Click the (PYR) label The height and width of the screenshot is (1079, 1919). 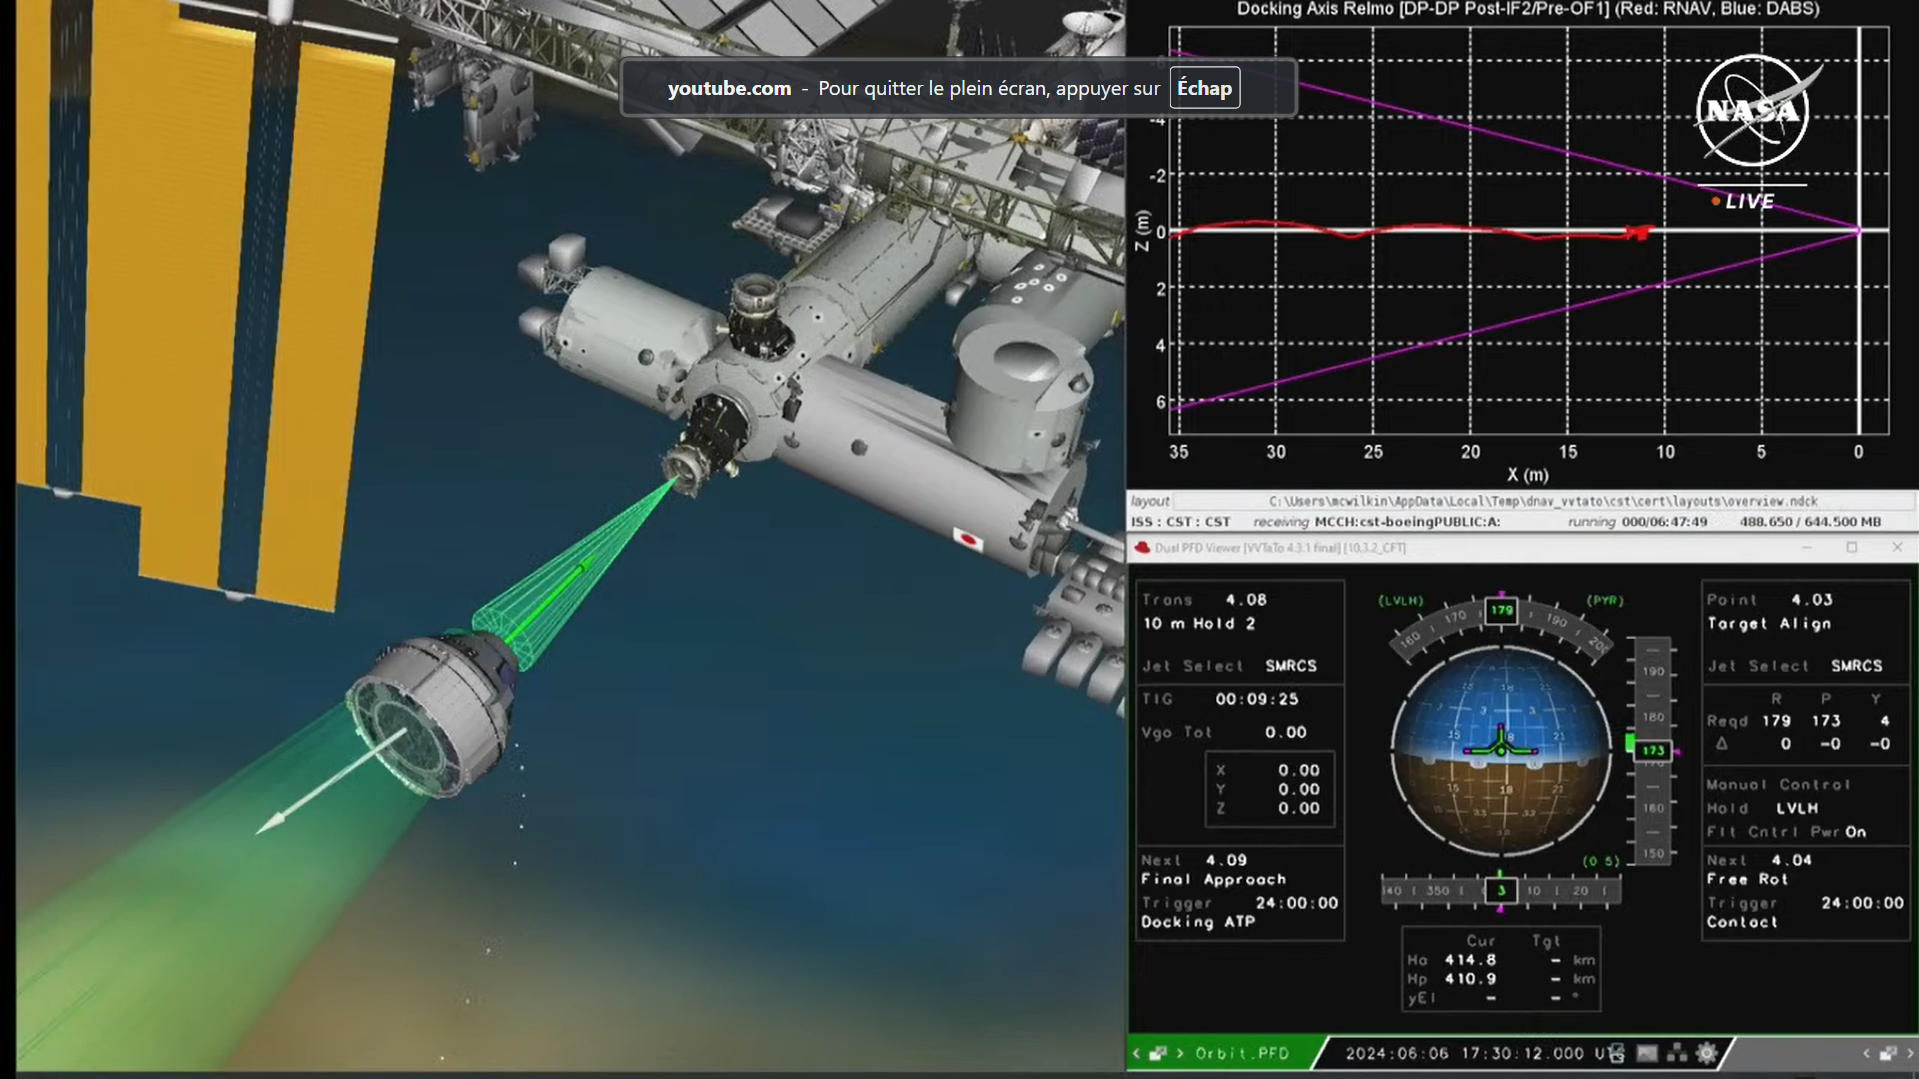point(1605,601)
